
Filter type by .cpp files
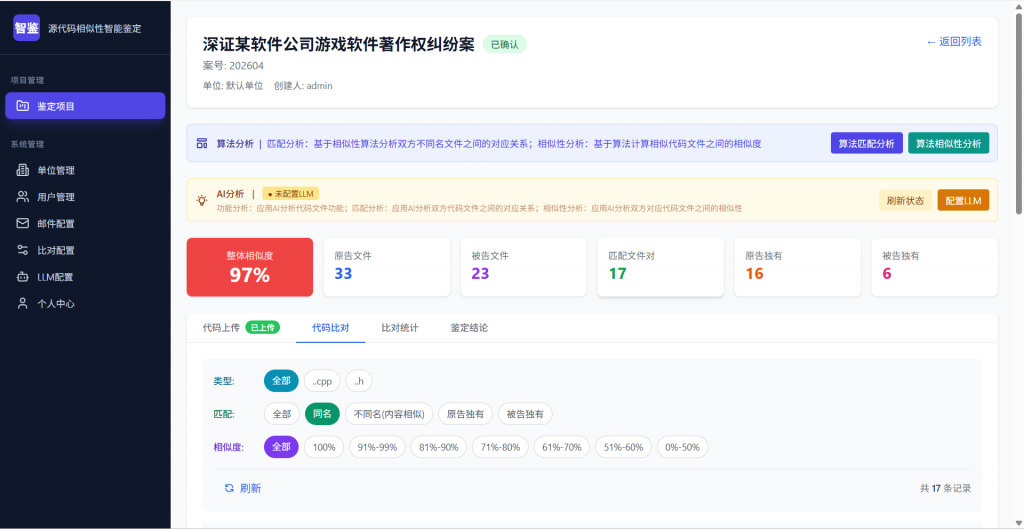322,381
